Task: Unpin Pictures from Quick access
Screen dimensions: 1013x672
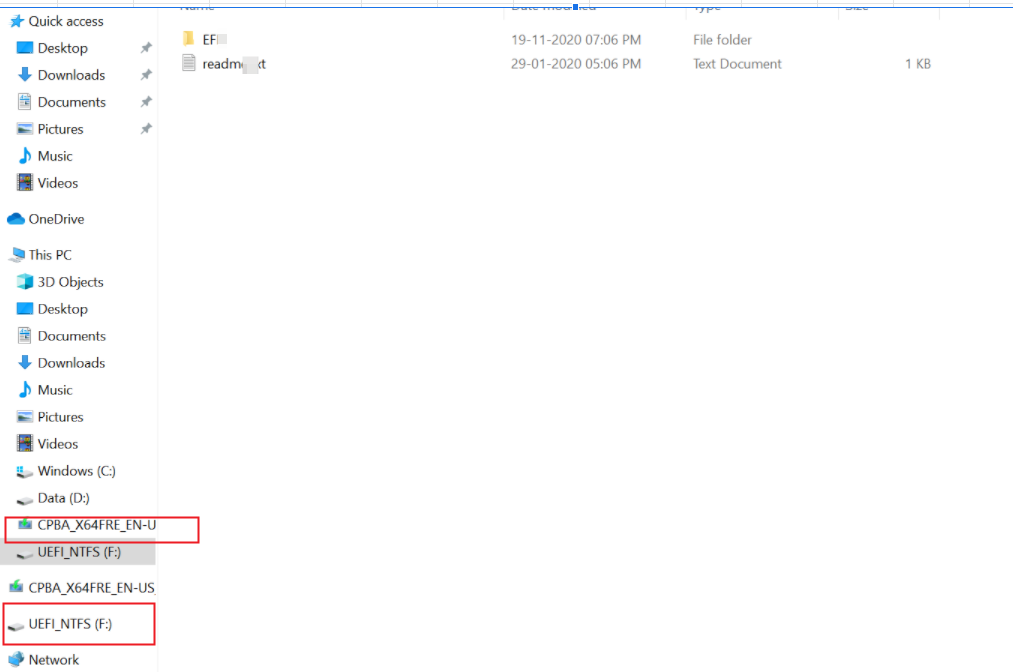Action: (x=145, y=128)
